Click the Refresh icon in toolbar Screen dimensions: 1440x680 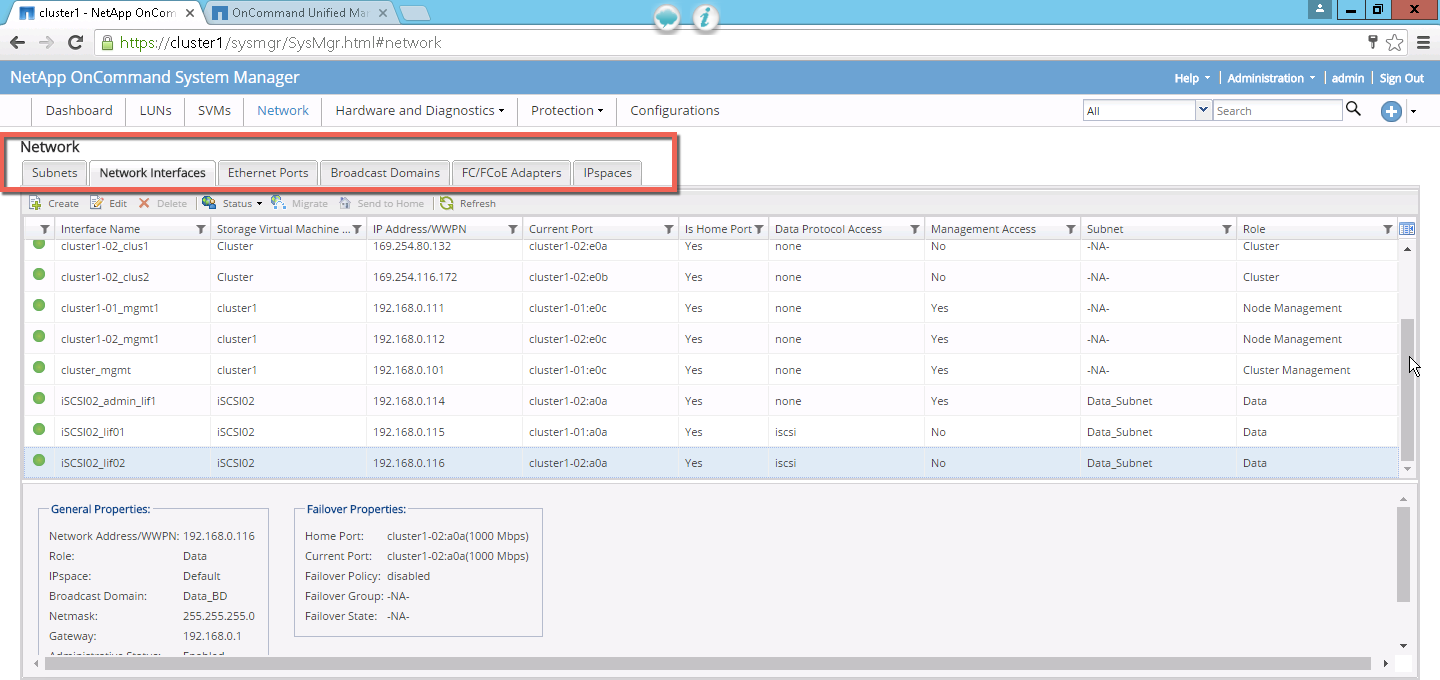point(447,203)
